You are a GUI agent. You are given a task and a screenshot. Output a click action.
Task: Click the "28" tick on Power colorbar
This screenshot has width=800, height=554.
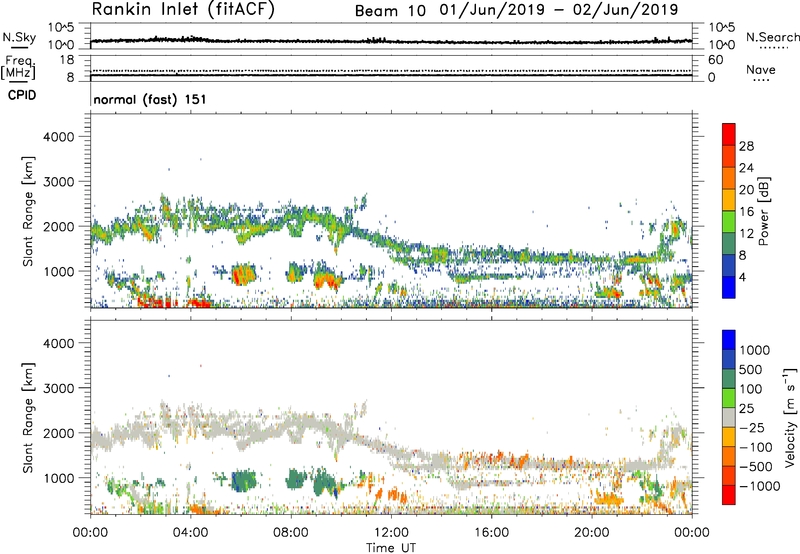click(x=746, y=146)
